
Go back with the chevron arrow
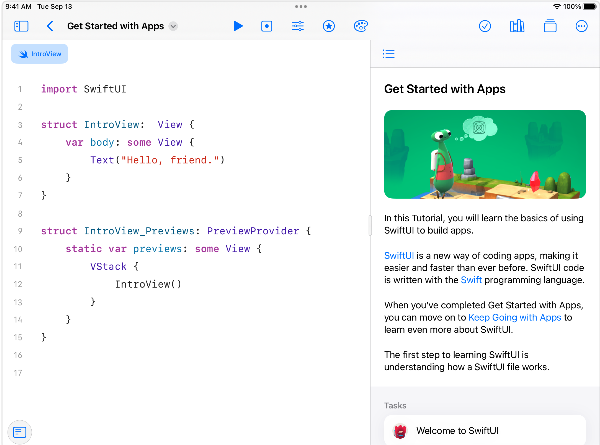50,26
